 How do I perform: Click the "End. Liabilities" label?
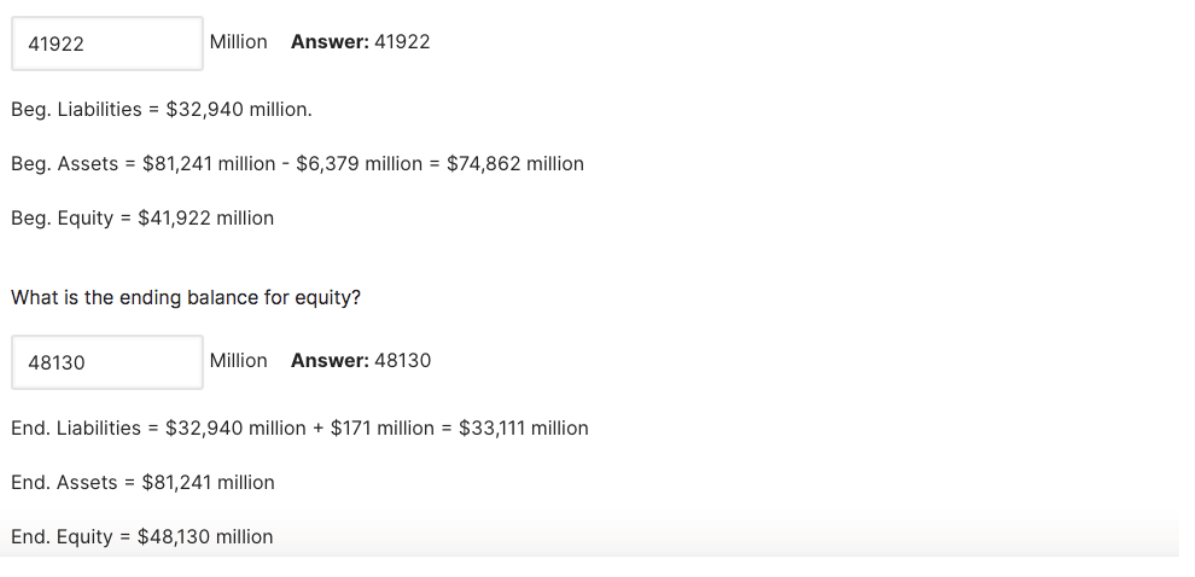(76, 429)
